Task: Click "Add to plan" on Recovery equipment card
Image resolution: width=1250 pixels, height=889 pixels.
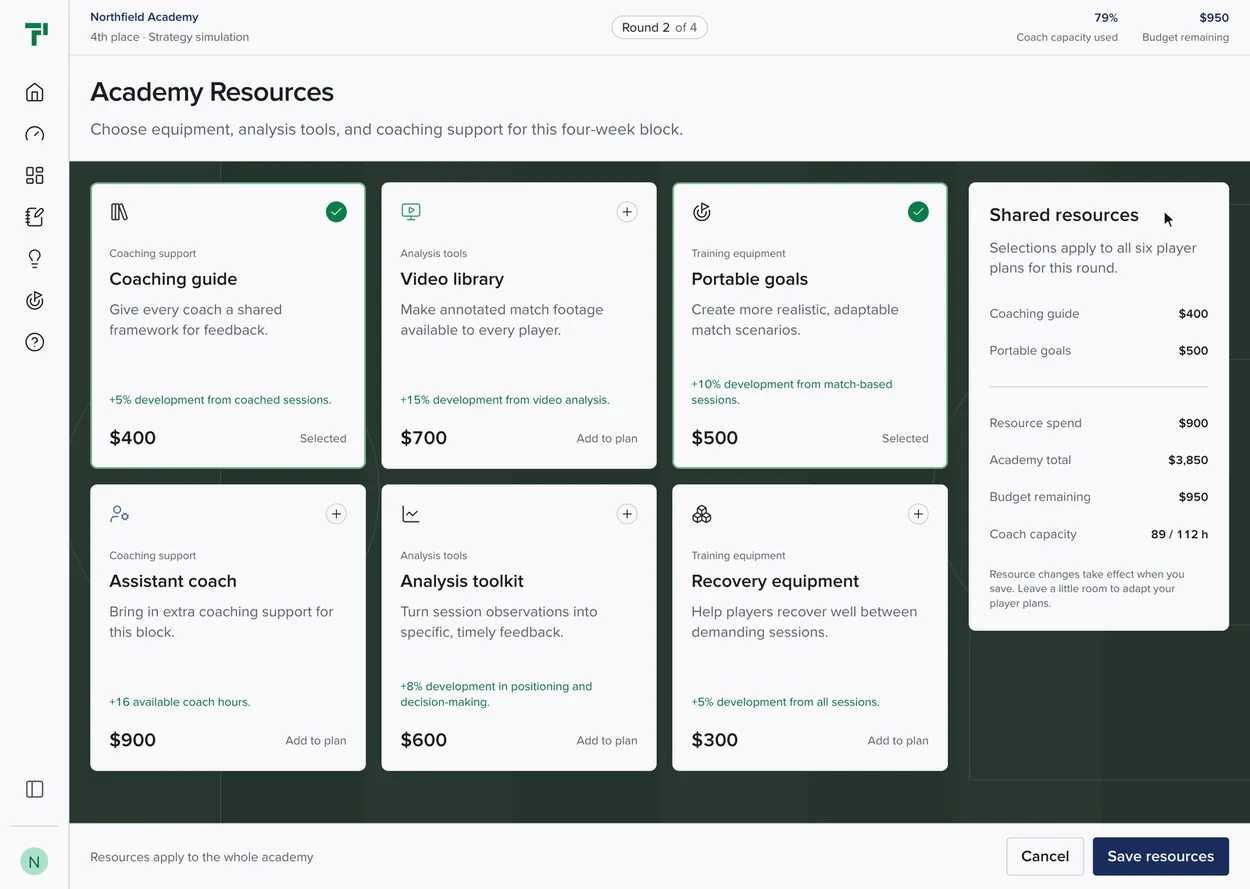Action: [x=898, y=741]
